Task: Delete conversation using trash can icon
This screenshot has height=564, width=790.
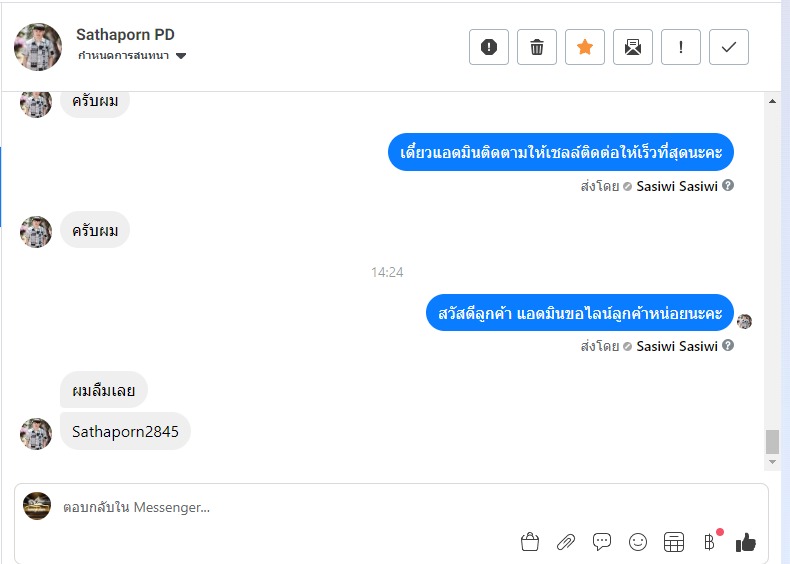Action: pos(537,47)
